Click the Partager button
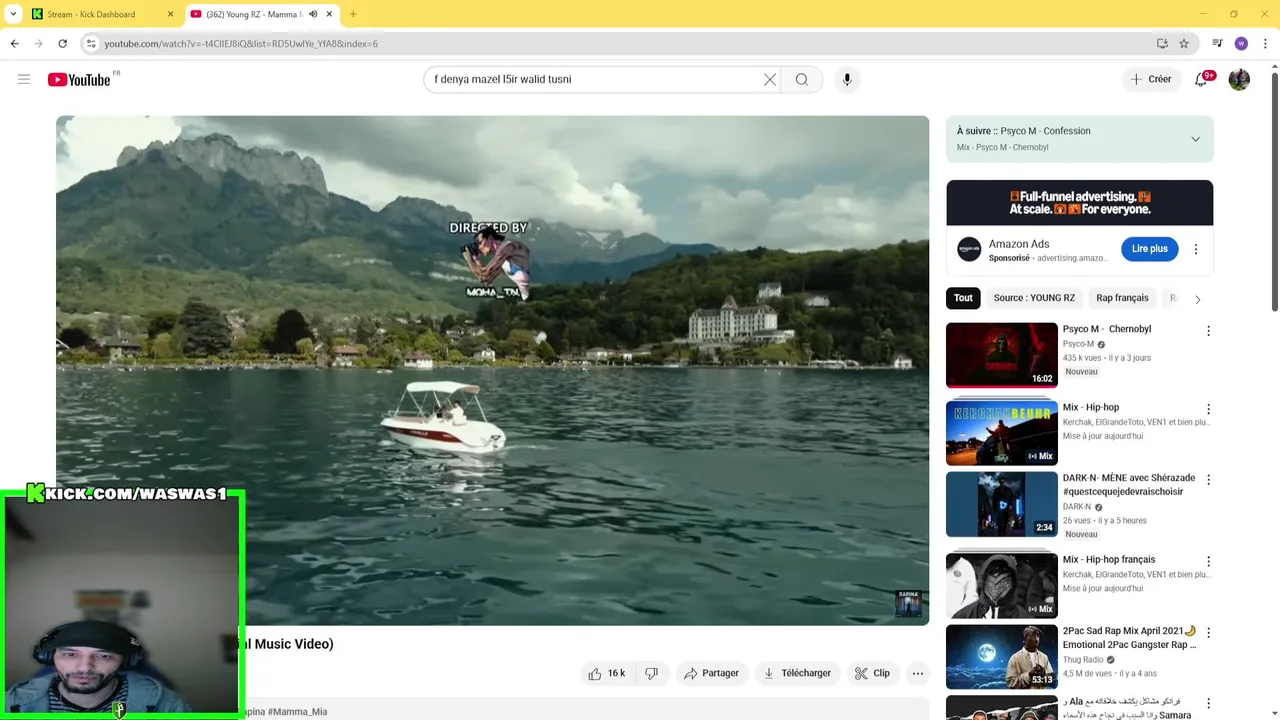1280x720 pixels. [711, 673]
